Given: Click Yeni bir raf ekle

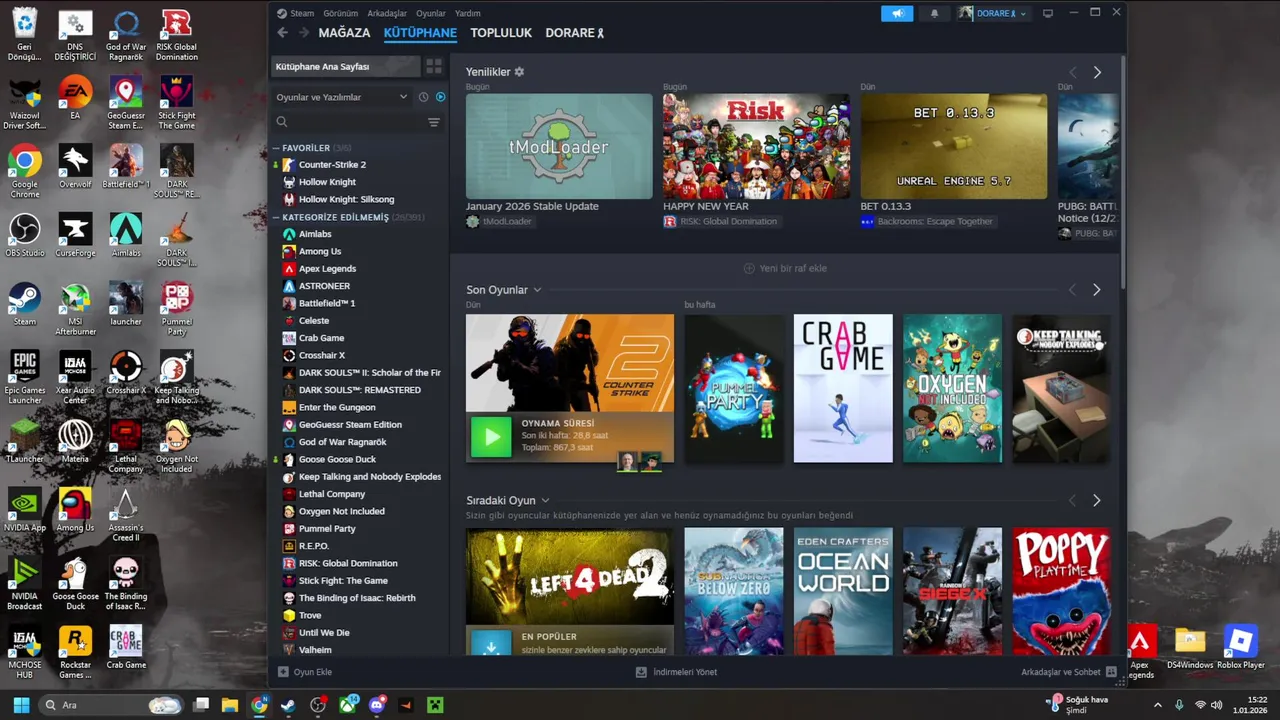Looking at the screenshot, I should coord(785,268).
